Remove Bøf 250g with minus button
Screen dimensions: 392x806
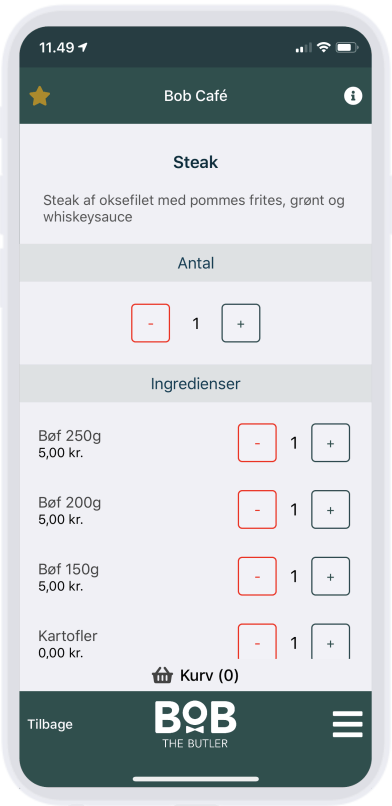coord(257,443)
